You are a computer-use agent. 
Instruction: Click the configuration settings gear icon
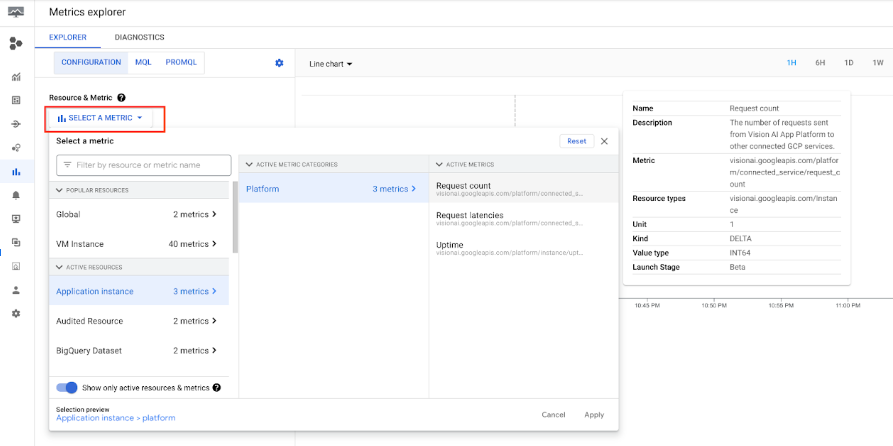pyautogui.click(x=279, y=63)
